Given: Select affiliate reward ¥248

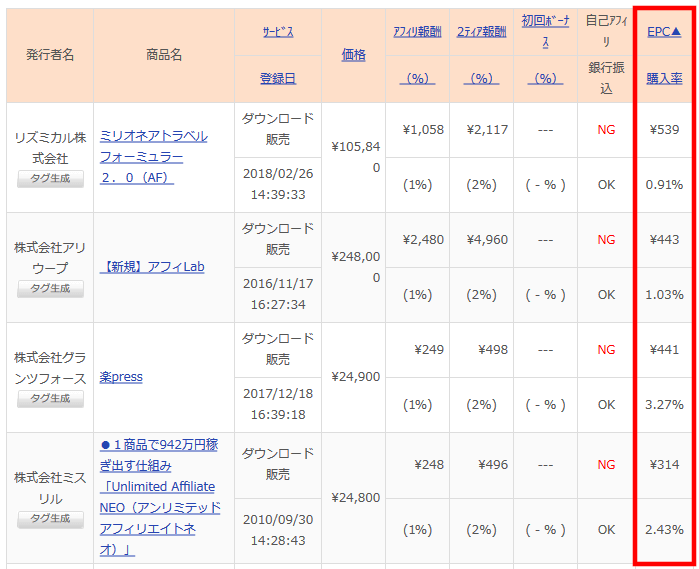Looking at the screenshot, I should [429, 465].
